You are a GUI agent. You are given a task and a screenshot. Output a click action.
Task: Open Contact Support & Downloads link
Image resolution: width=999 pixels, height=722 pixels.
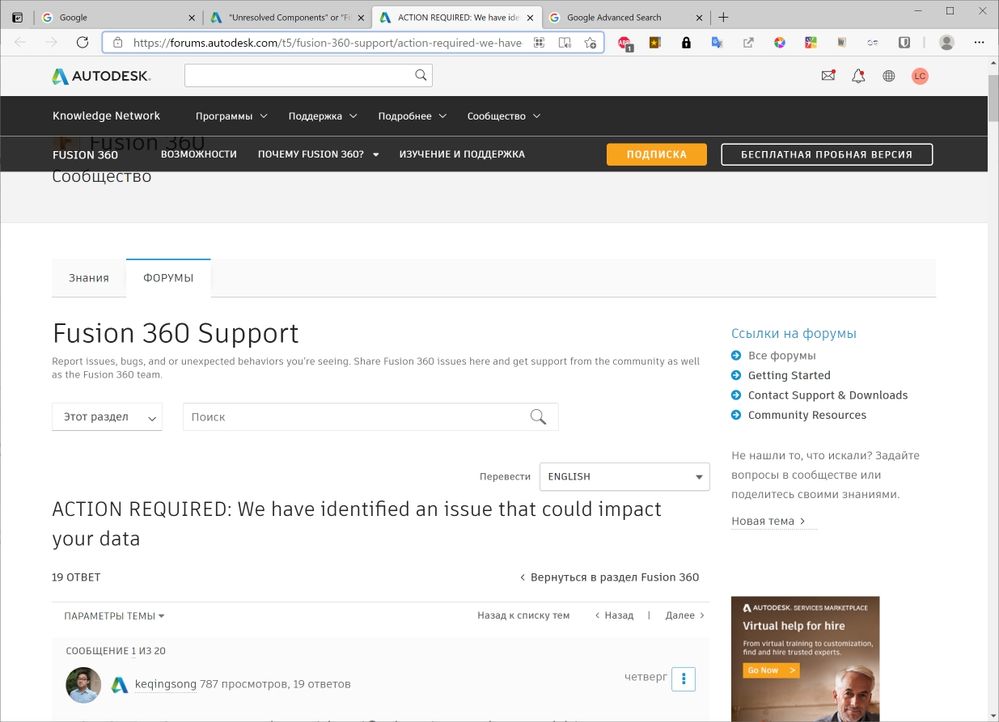(828, 395)
